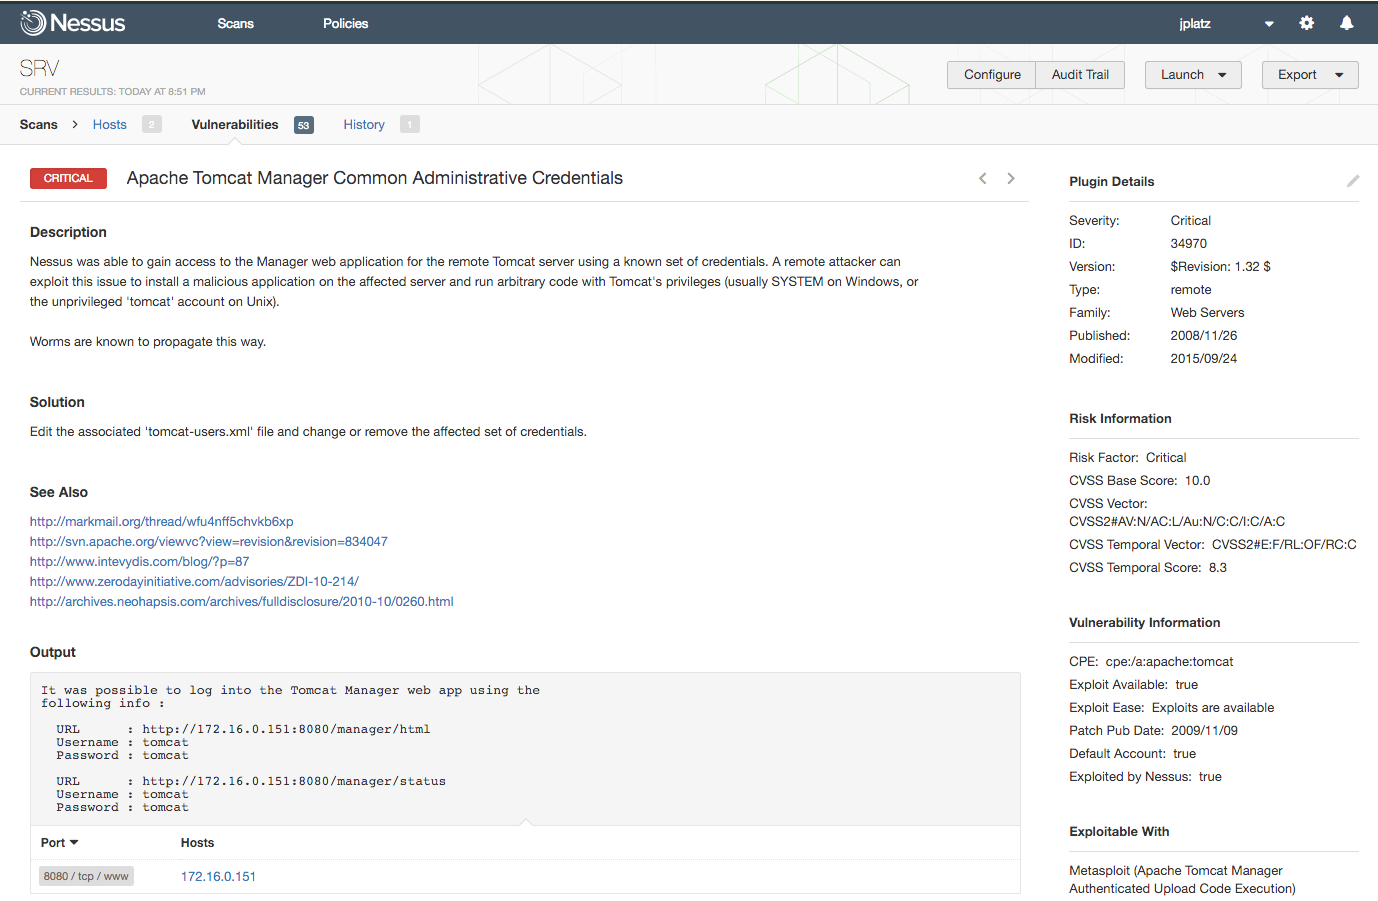Open the Launch dropdown
1378x901 pixels.
pos(1192,75)
